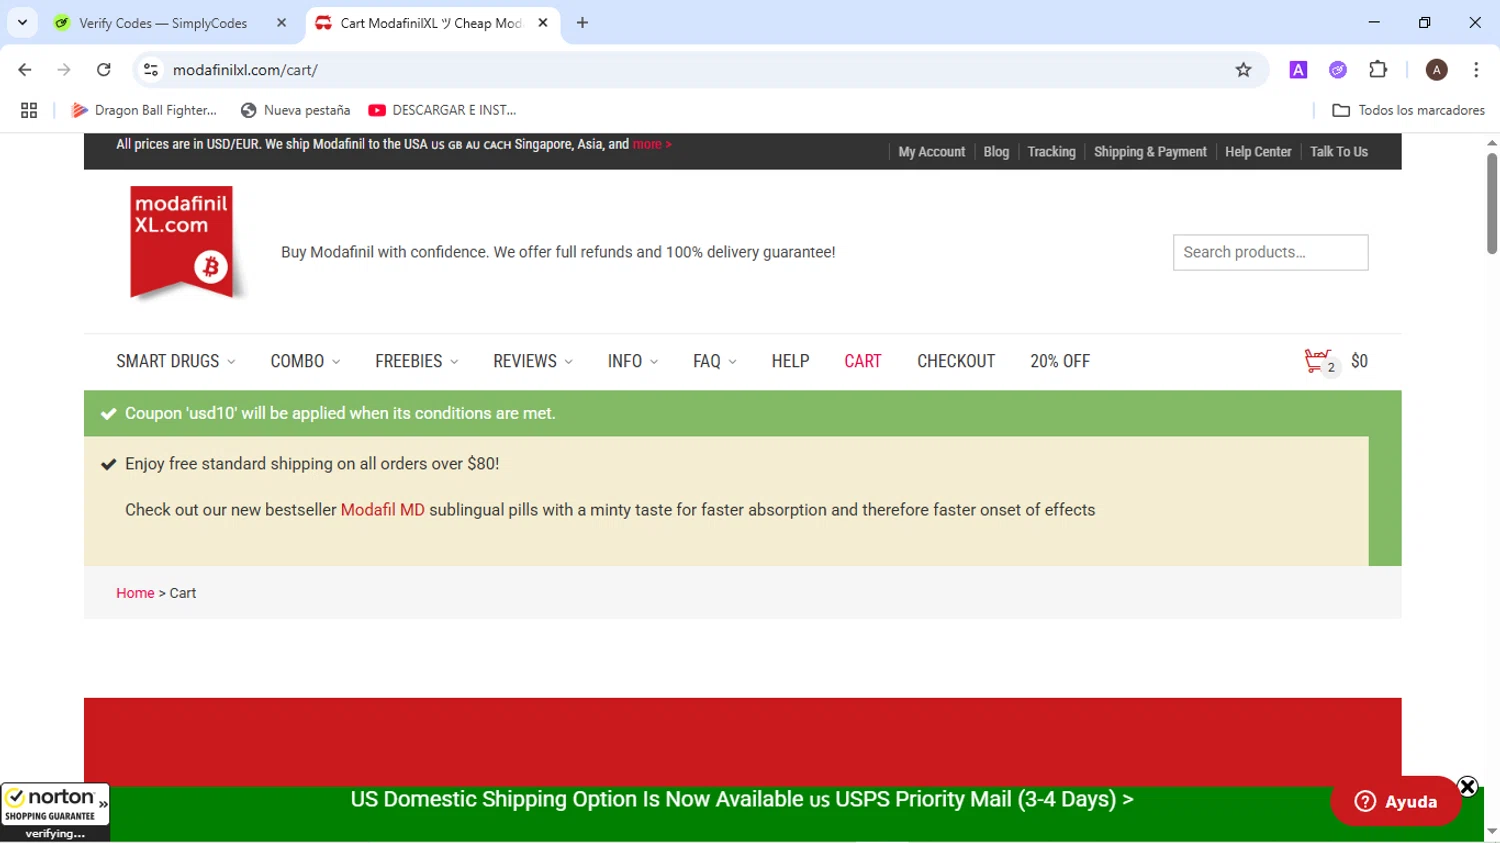Open the Blog link
The width and height of the screenshot is (1500, 843).
click(996, 152)
